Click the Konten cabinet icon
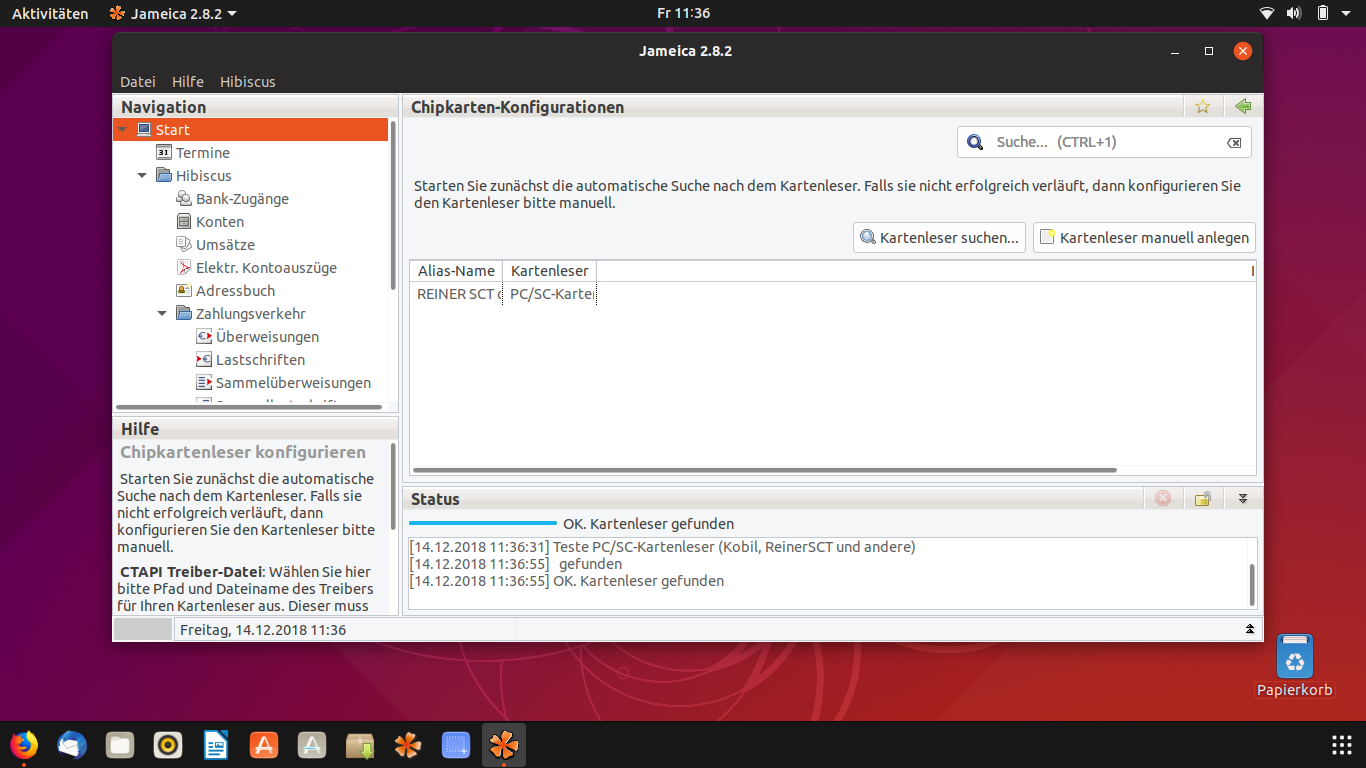1366x768 pixels. click(184, 222)
